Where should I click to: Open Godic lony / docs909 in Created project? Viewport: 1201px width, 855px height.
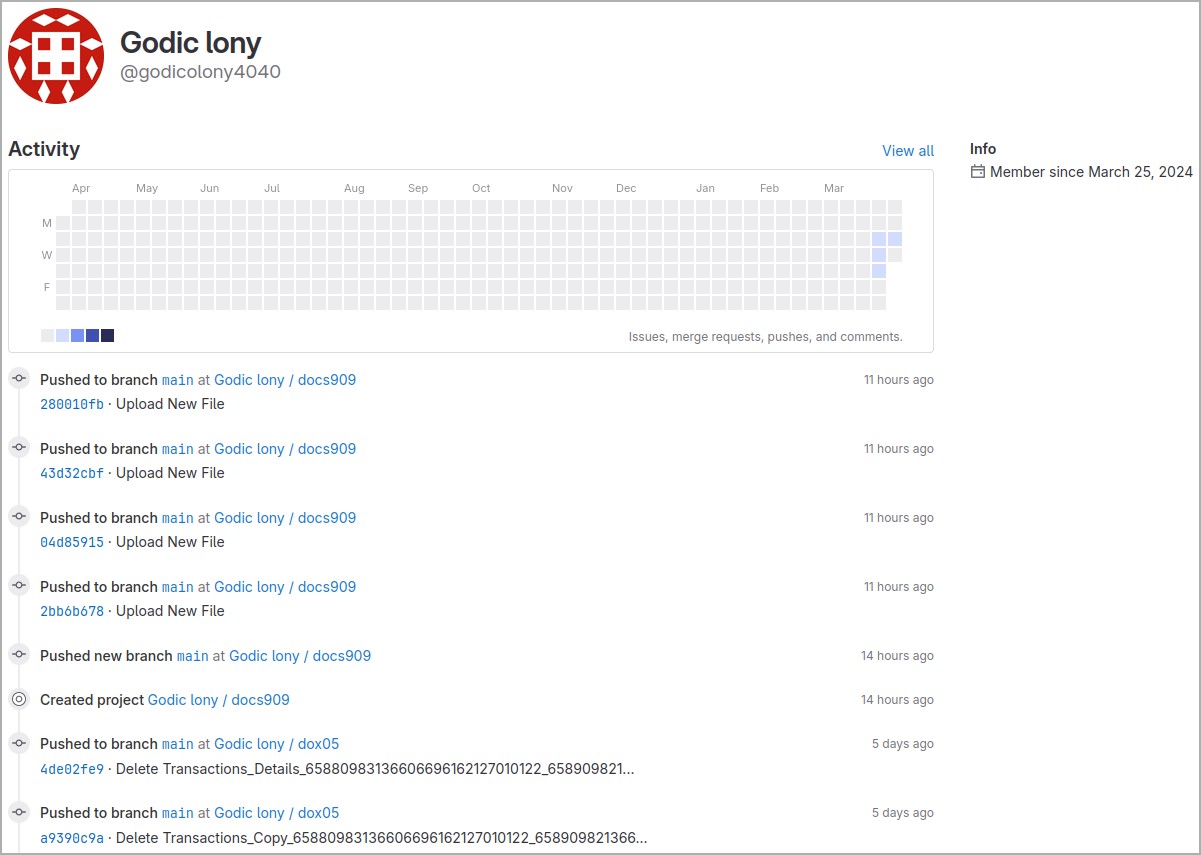pyautogui.click(x=218, y=700)
